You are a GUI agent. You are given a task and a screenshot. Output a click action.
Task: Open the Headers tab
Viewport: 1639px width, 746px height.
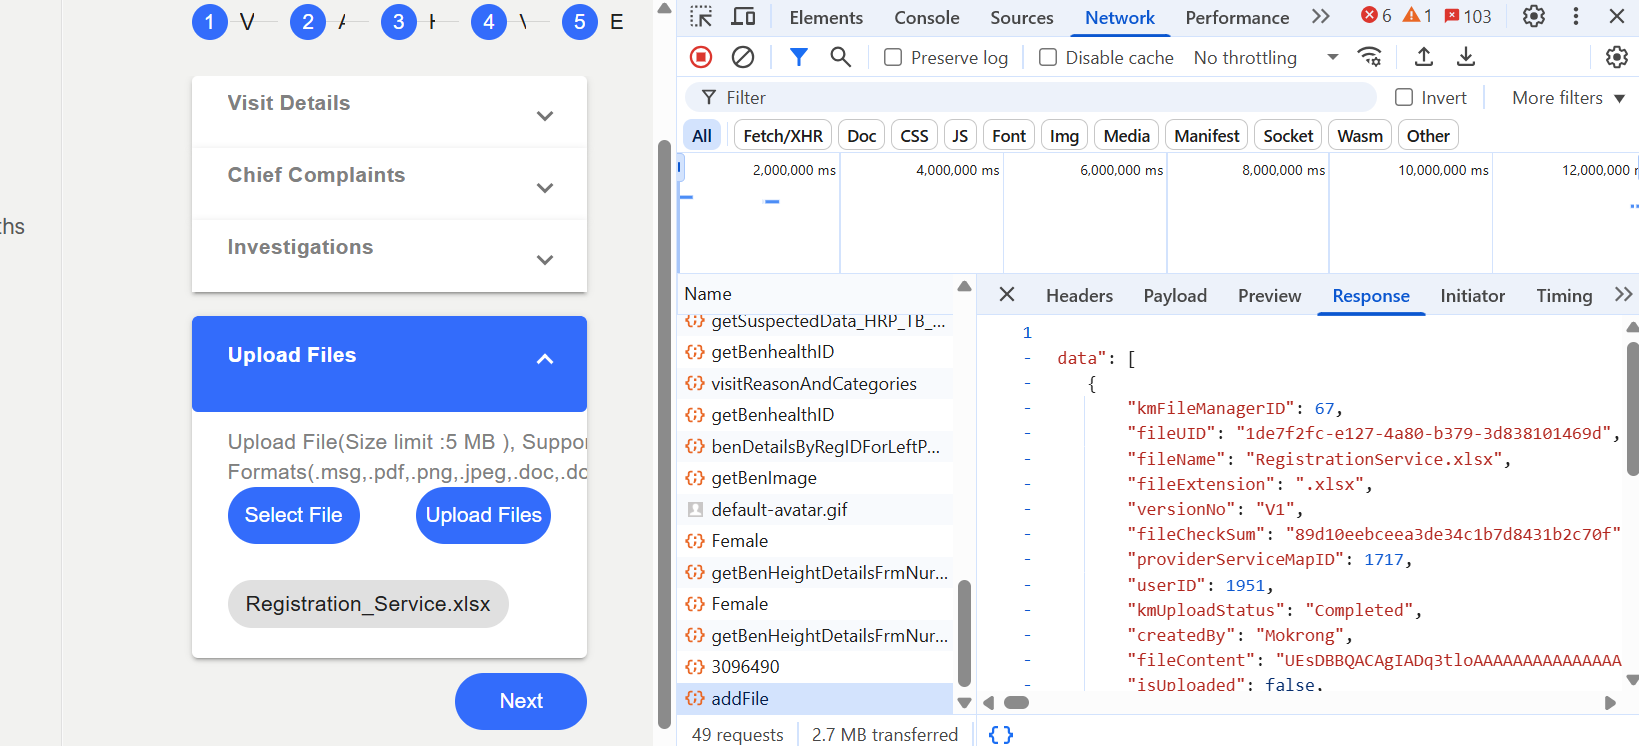point(1079,295)
